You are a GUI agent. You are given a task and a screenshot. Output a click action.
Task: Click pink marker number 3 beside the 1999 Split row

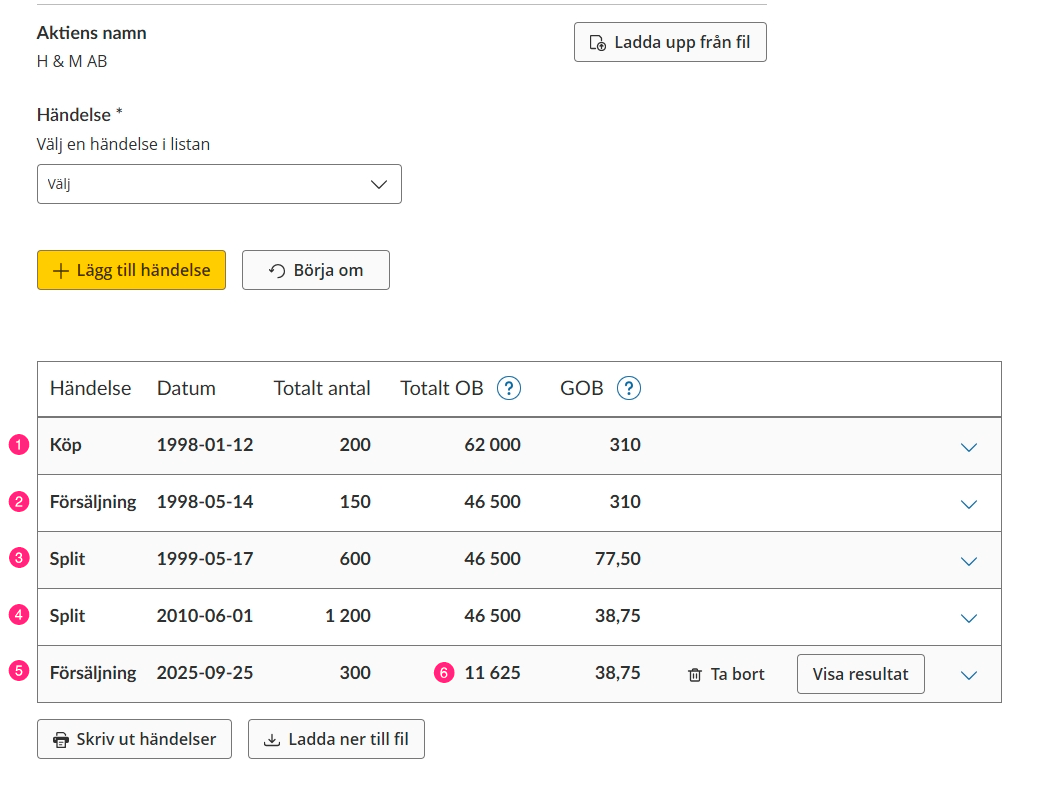(19, 559)
